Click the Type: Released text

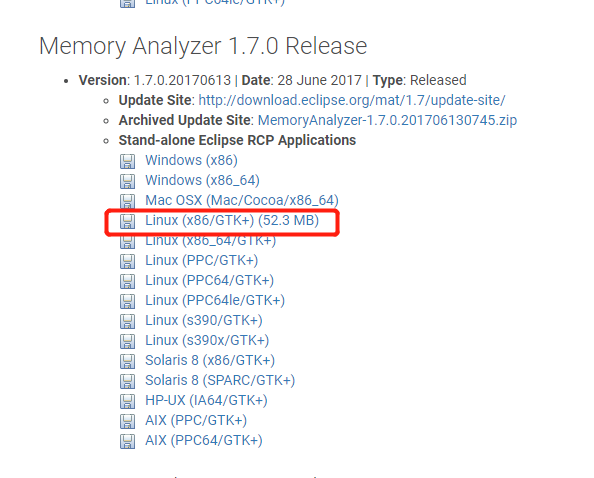coord(419,80)
